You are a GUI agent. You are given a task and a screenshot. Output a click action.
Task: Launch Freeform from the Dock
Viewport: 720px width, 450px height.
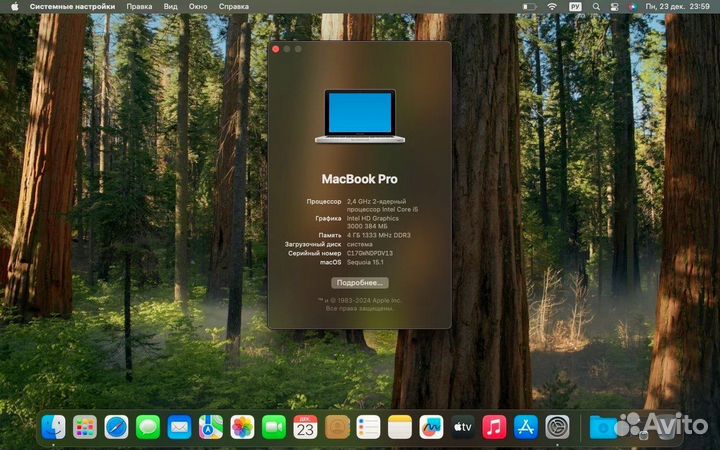(431, 427)
